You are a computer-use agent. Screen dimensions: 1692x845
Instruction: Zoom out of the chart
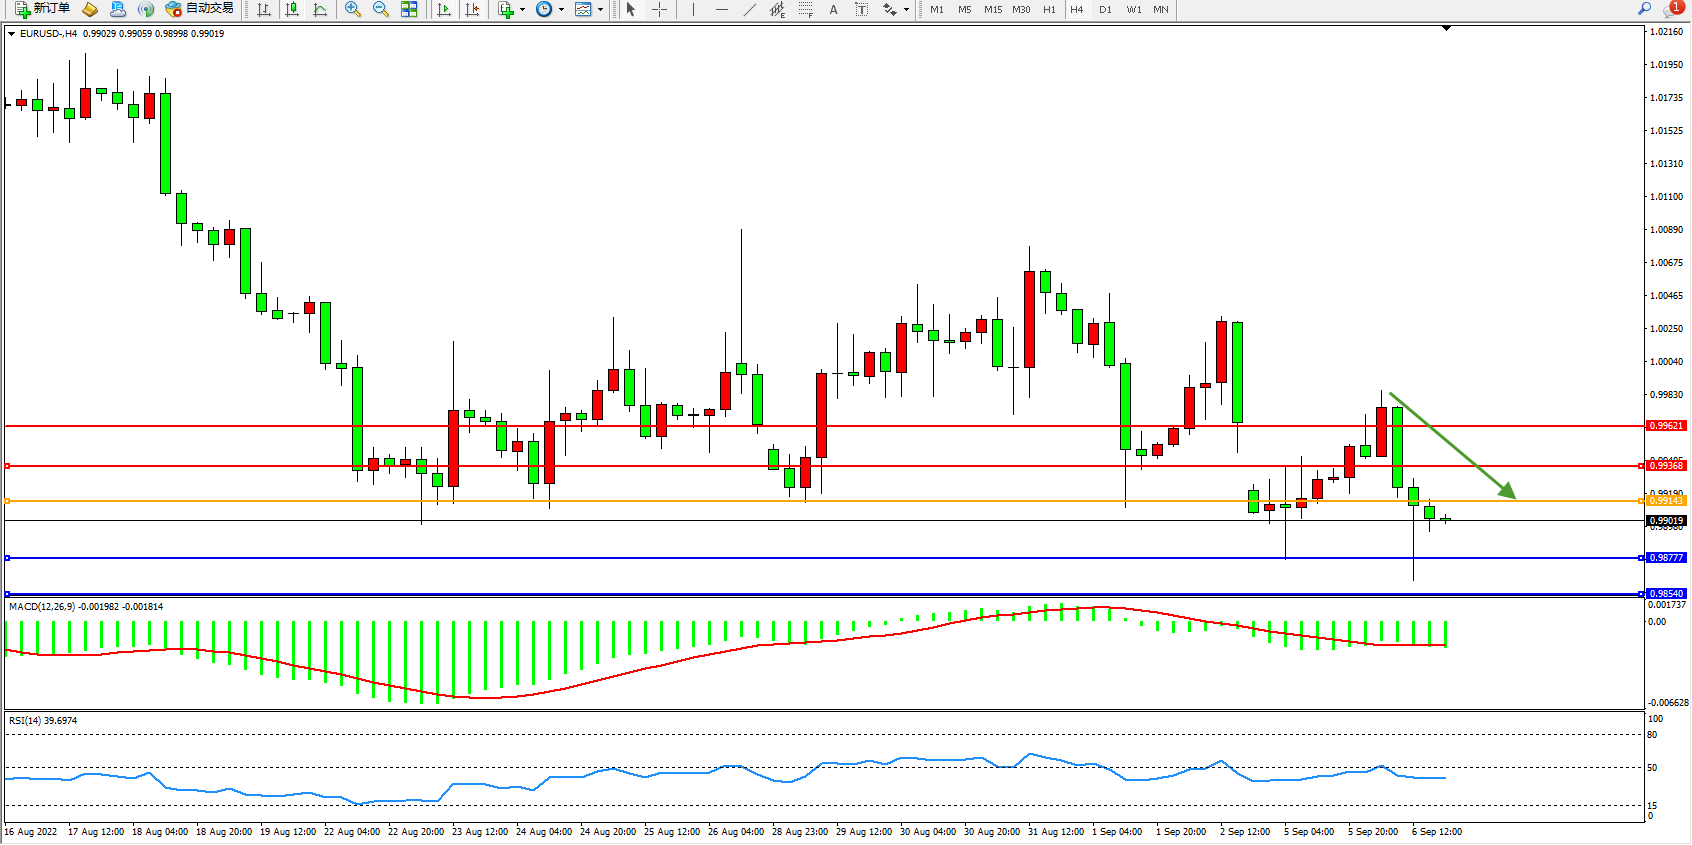tap(380, 9)
